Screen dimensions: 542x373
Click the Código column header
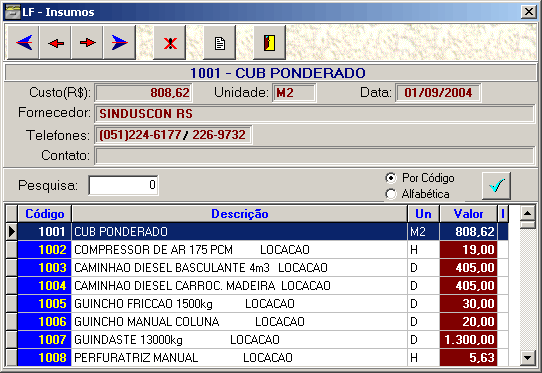(x=45, y=214)
